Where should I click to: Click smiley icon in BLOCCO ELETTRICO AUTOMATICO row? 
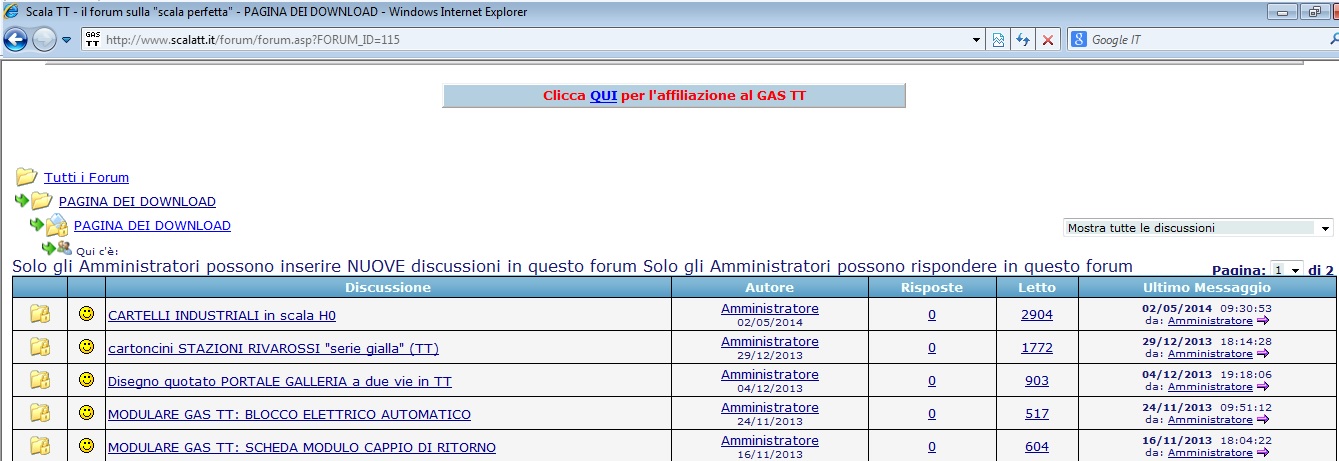coord(86,413)
